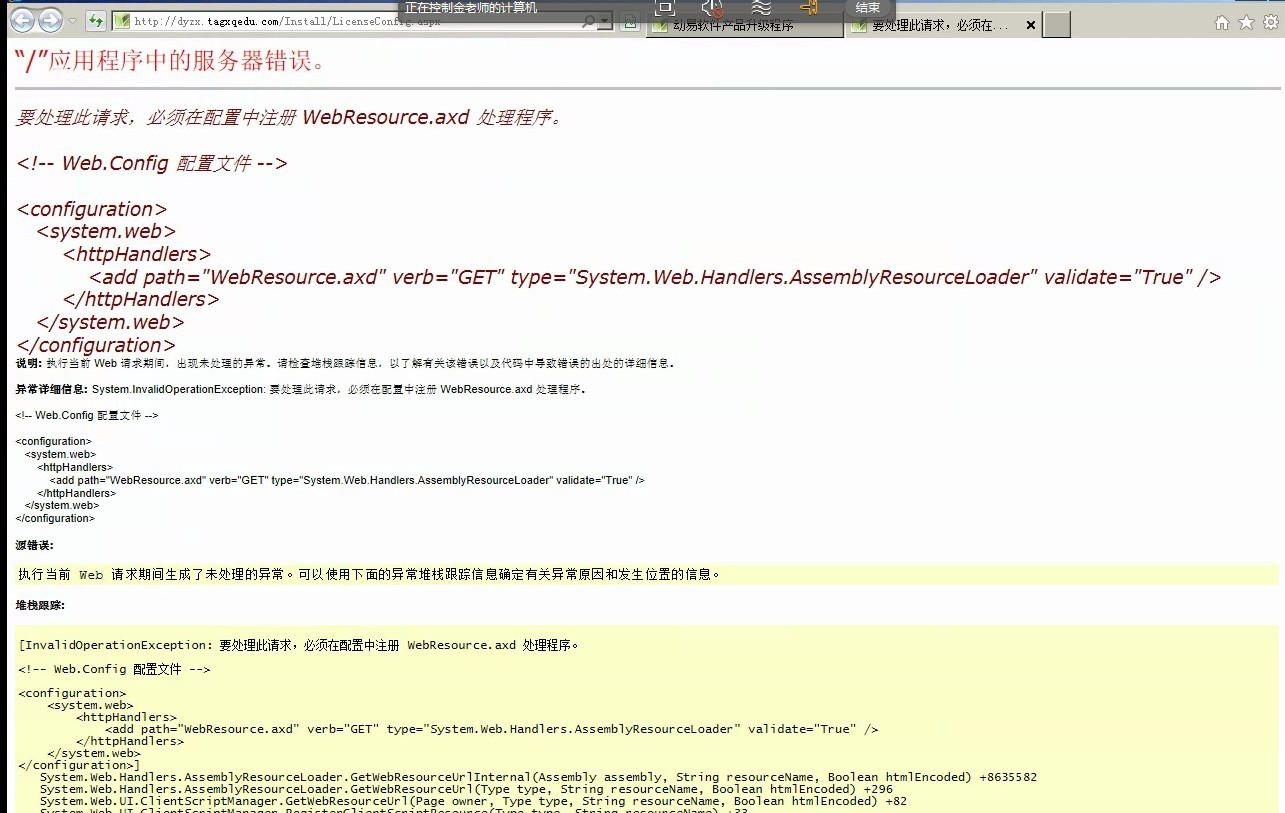Open recent pages dropdown beside Forward button
Image resolution: width=1285 pixels, height=813 pixels.
[x=73, y=21]
